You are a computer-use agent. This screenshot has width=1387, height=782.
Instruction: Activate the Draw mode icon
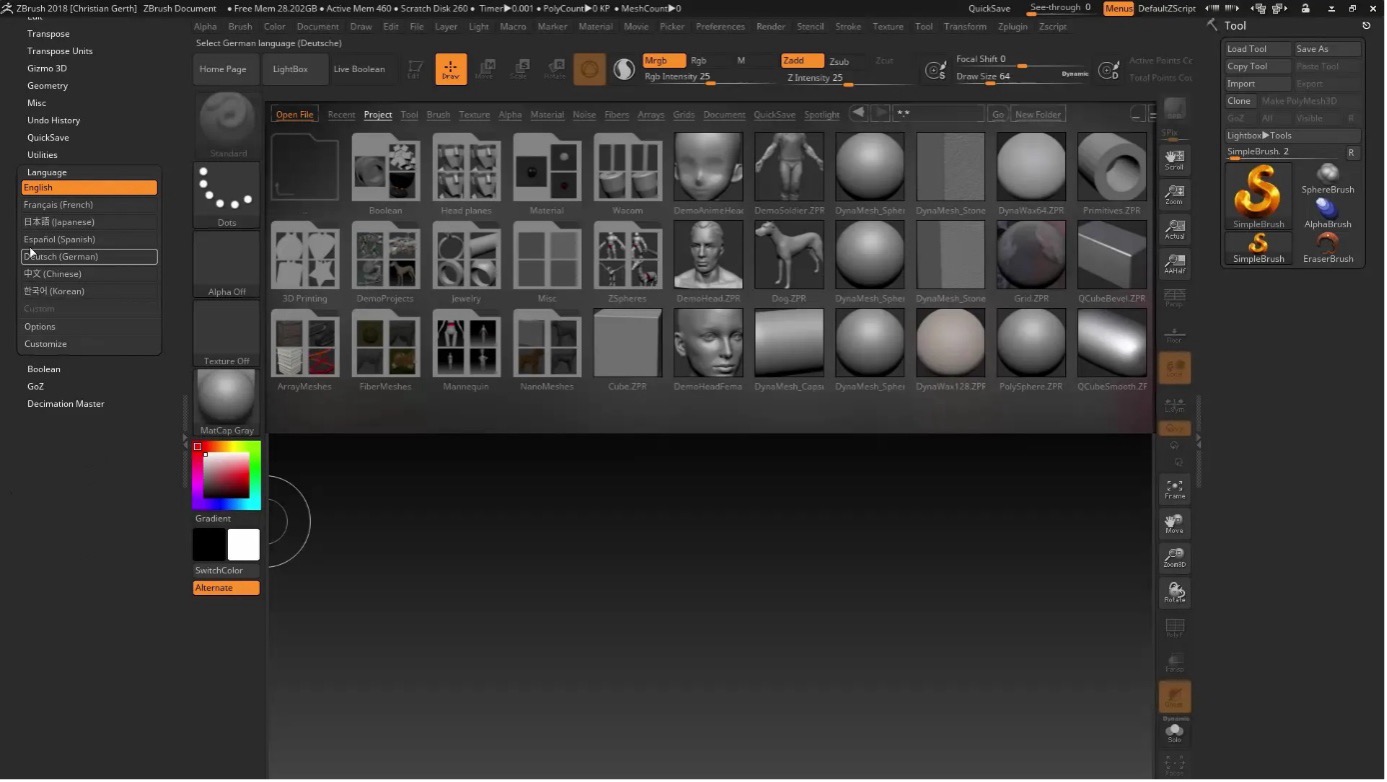tap(451, 69)
